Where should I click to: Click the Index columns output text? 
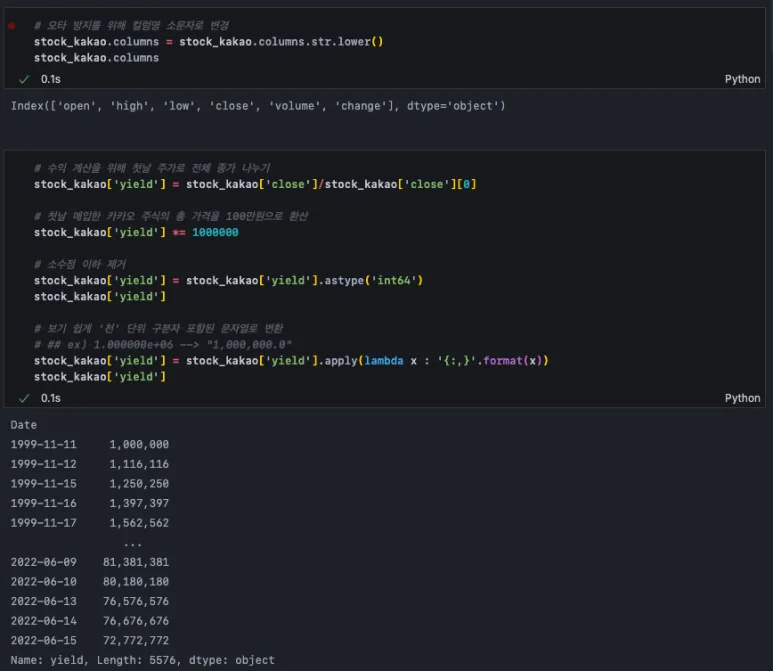258,105
